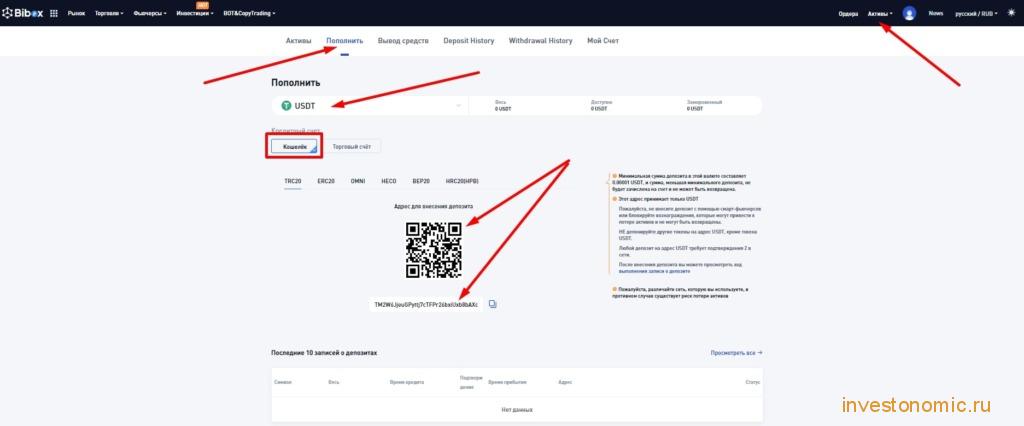Open the Рынок menu item
Viewport: 1024px width, 426px height.
(x=76, y=13)
